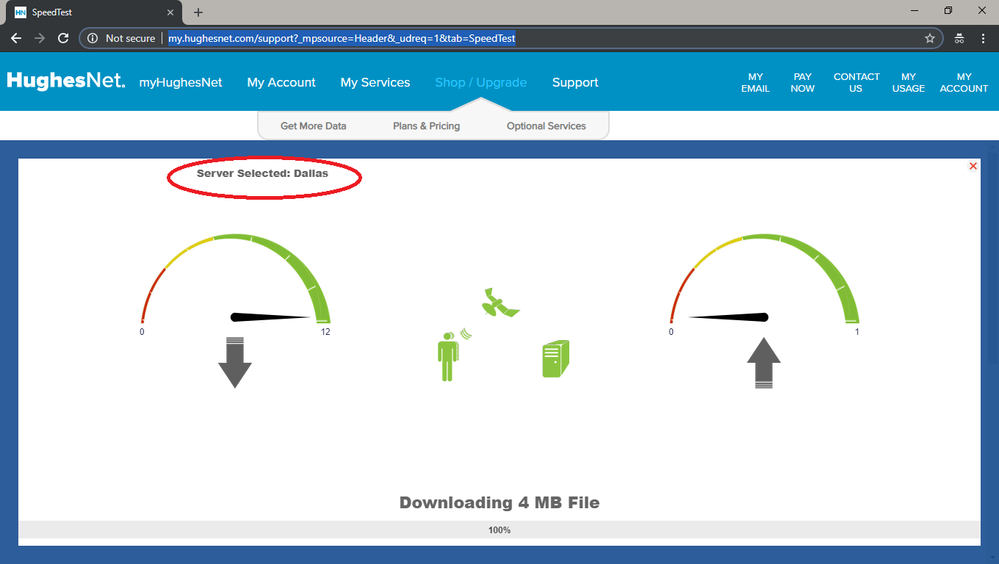Viewport: 999px width, 564px height.
Task: Open My Services in the navigation
Action: click(375, 82)
